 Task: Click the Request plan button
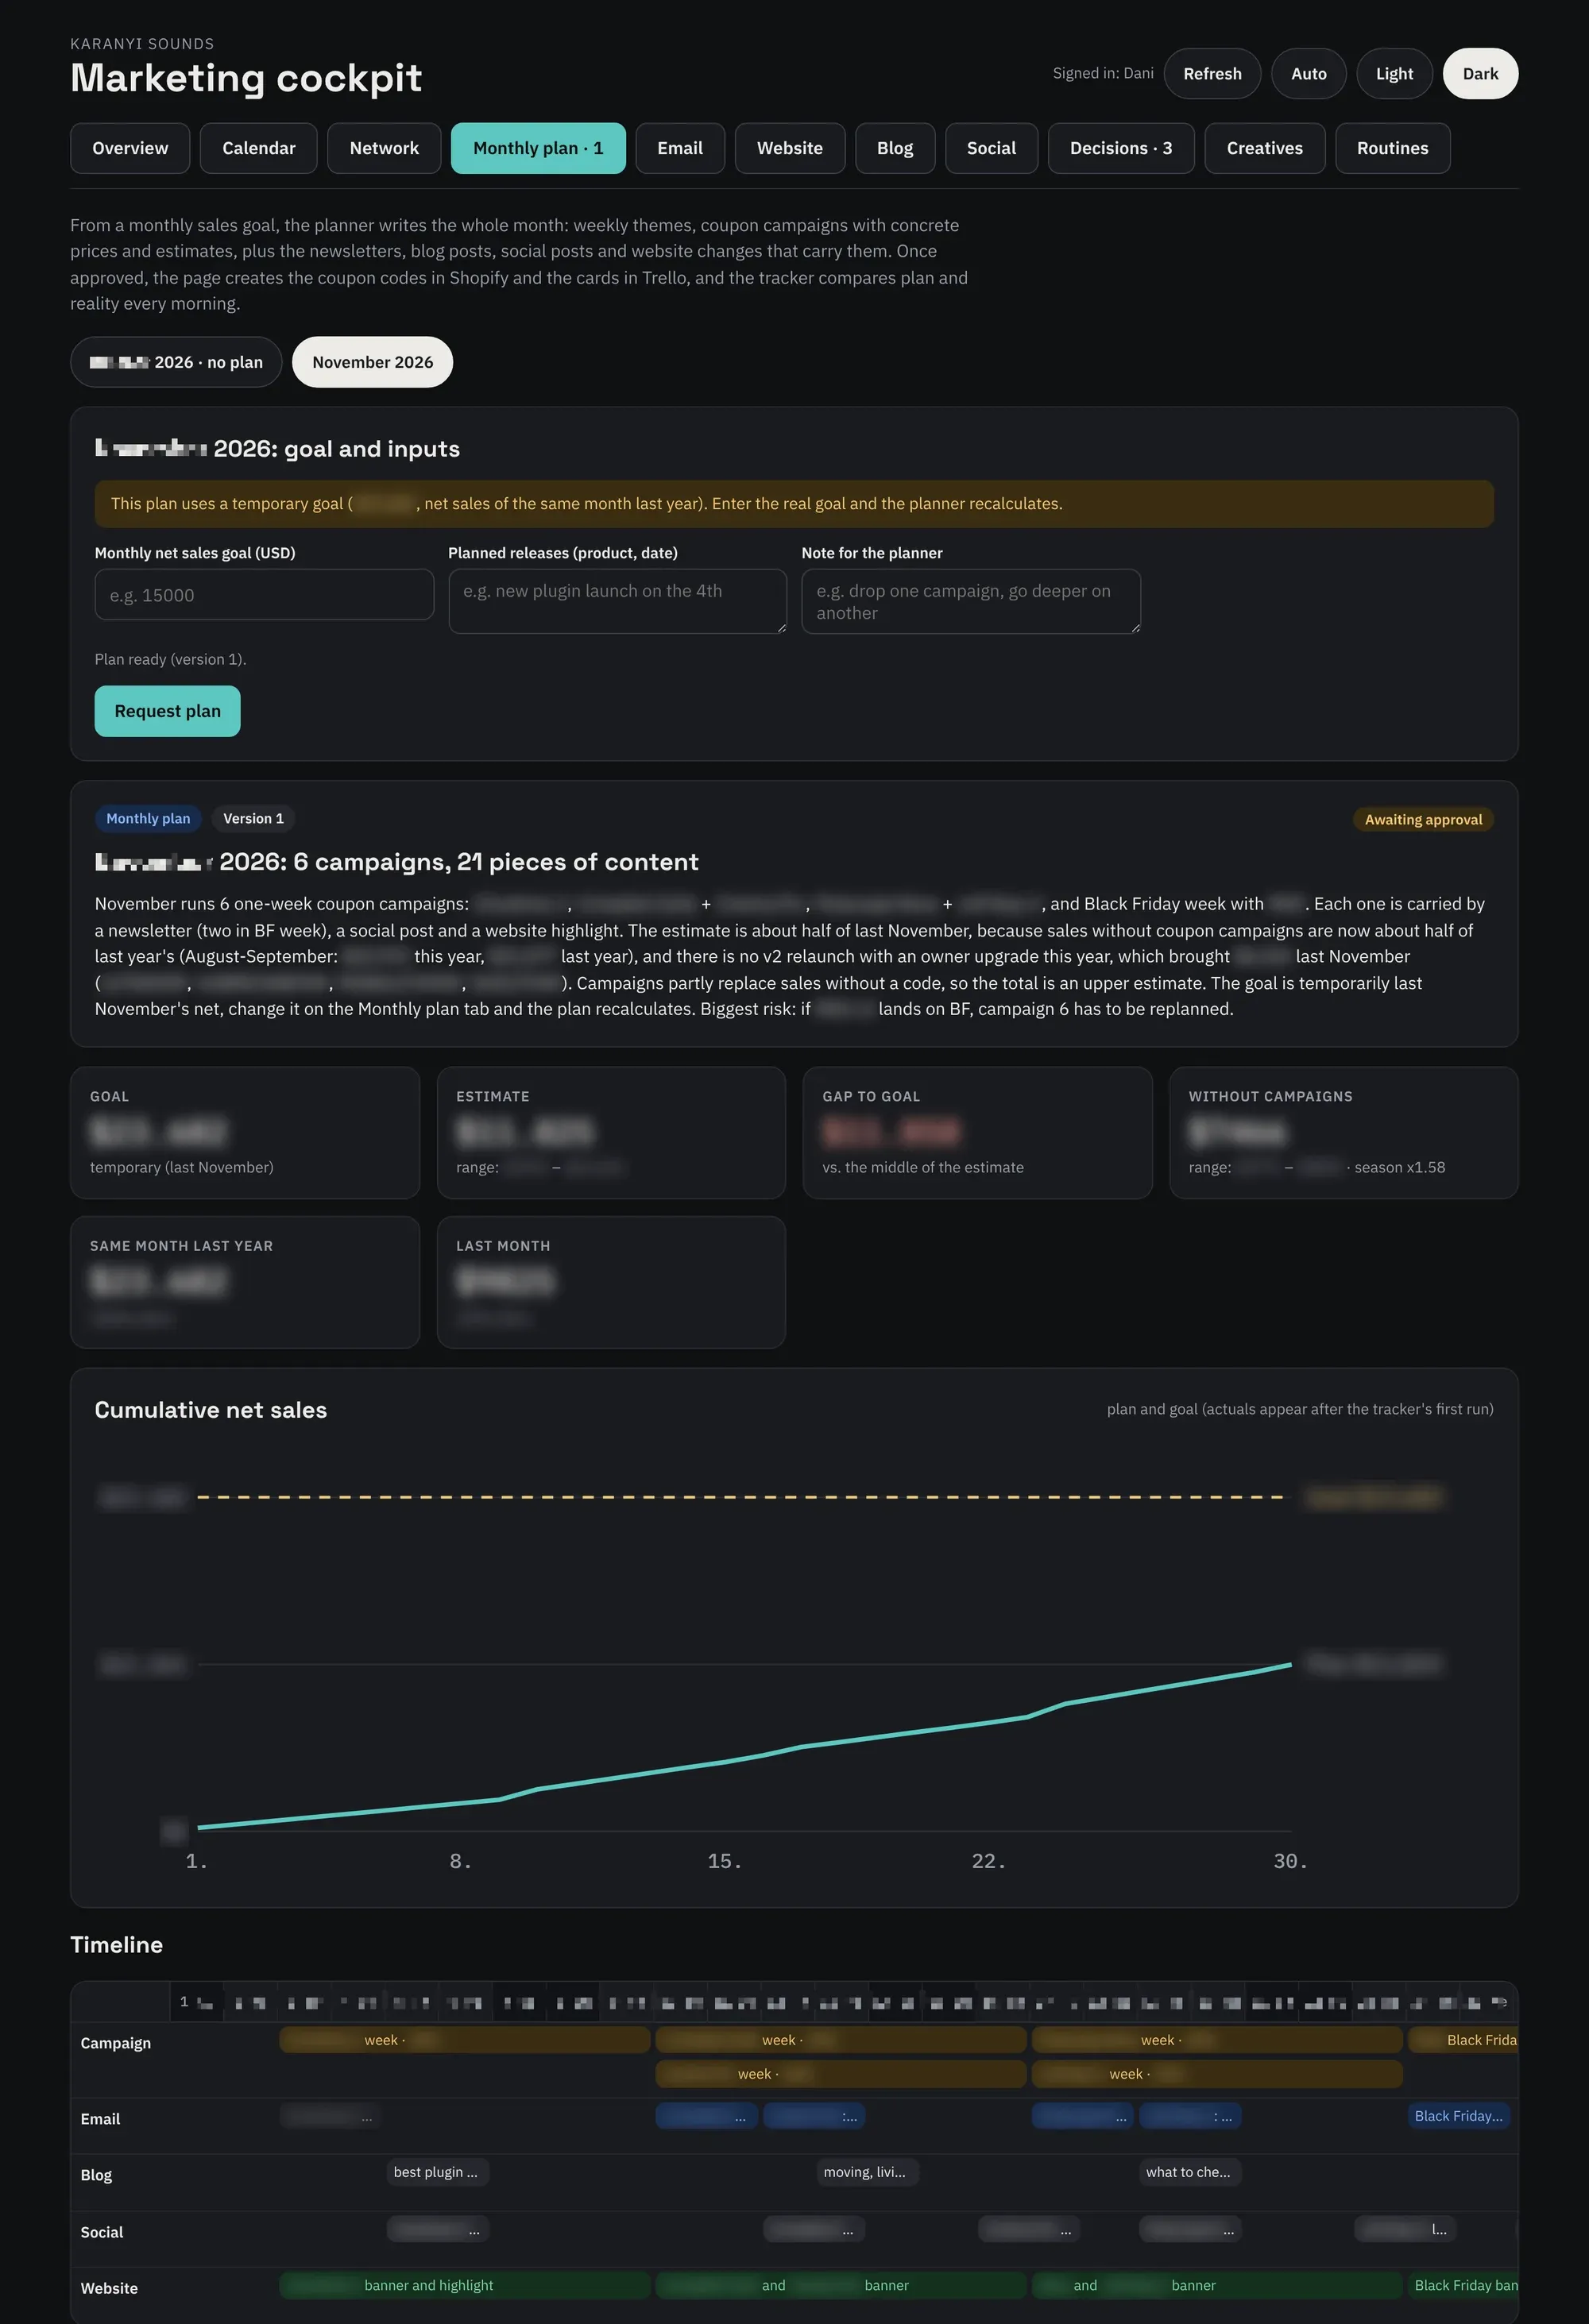[x=167, y=711]
